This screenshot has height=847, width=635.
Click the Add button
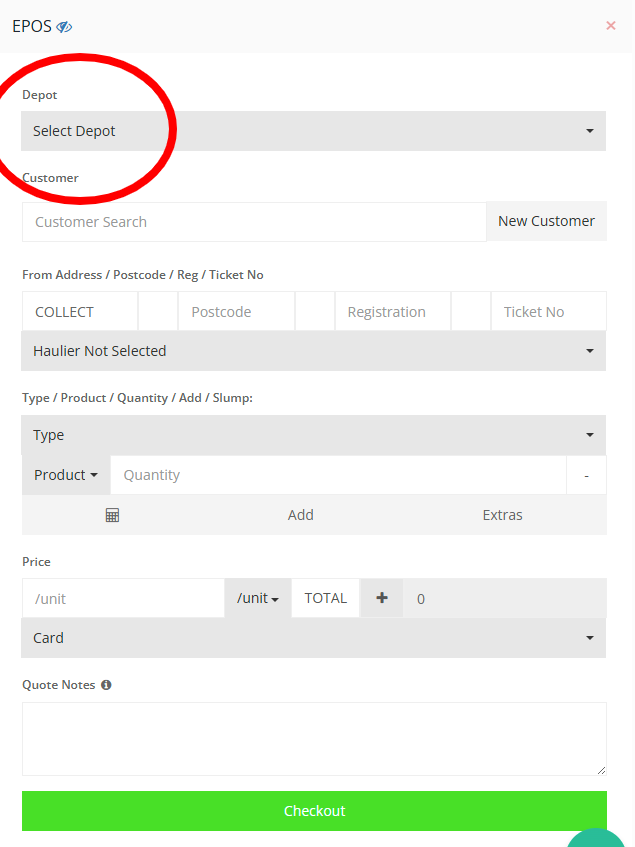coord(300,515)
